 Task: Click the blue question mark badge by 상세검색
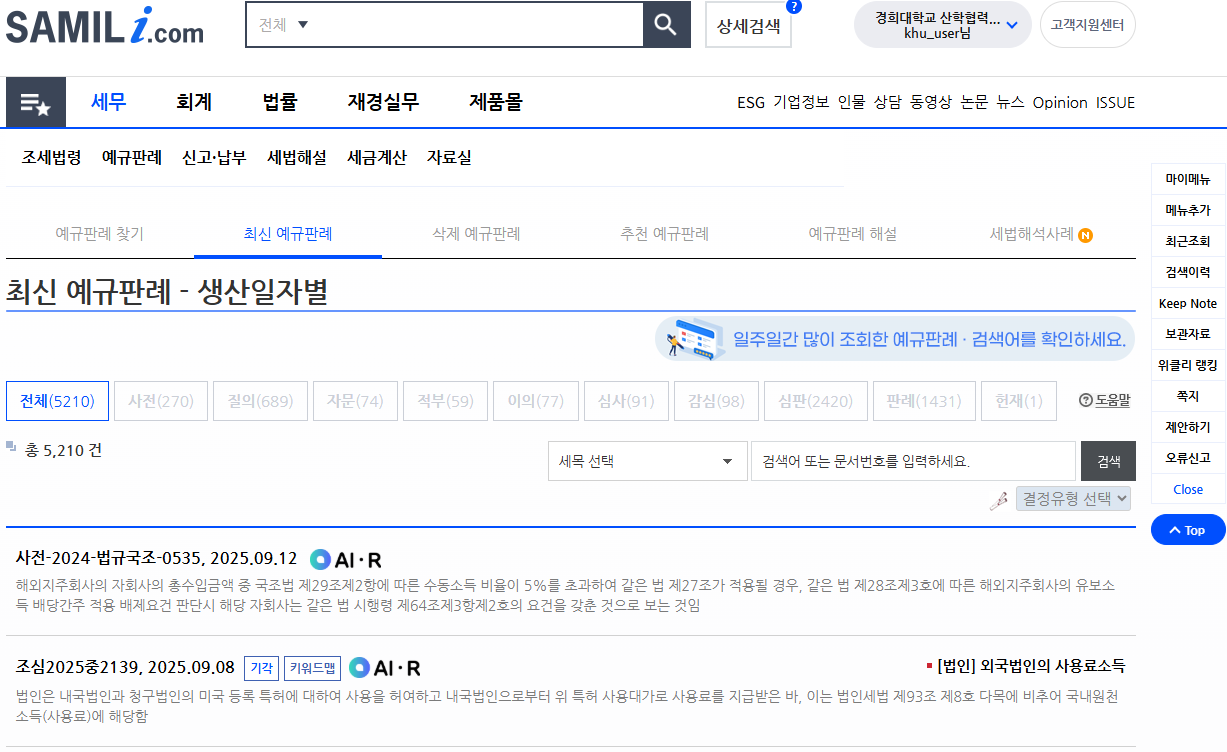[x=794, y=6]
